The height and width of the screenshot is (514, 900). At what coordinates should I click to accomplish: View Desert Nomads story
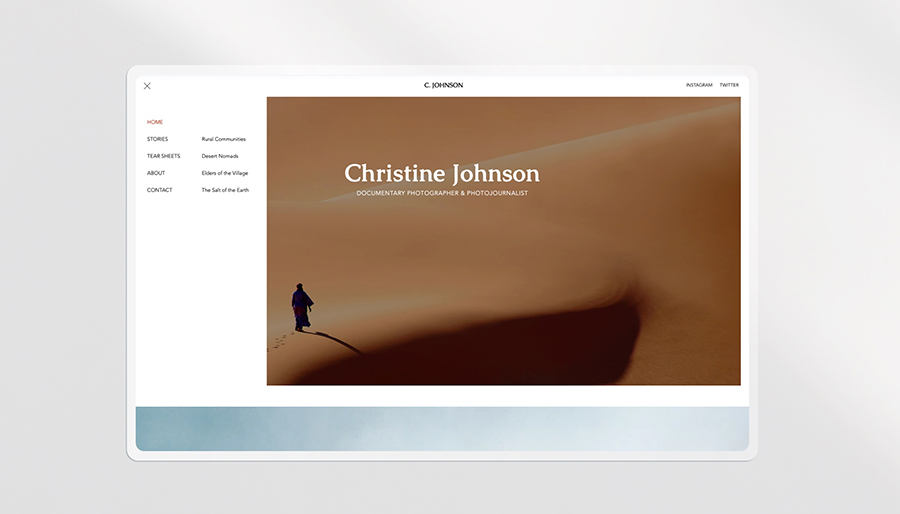click(x=220, y=156)
